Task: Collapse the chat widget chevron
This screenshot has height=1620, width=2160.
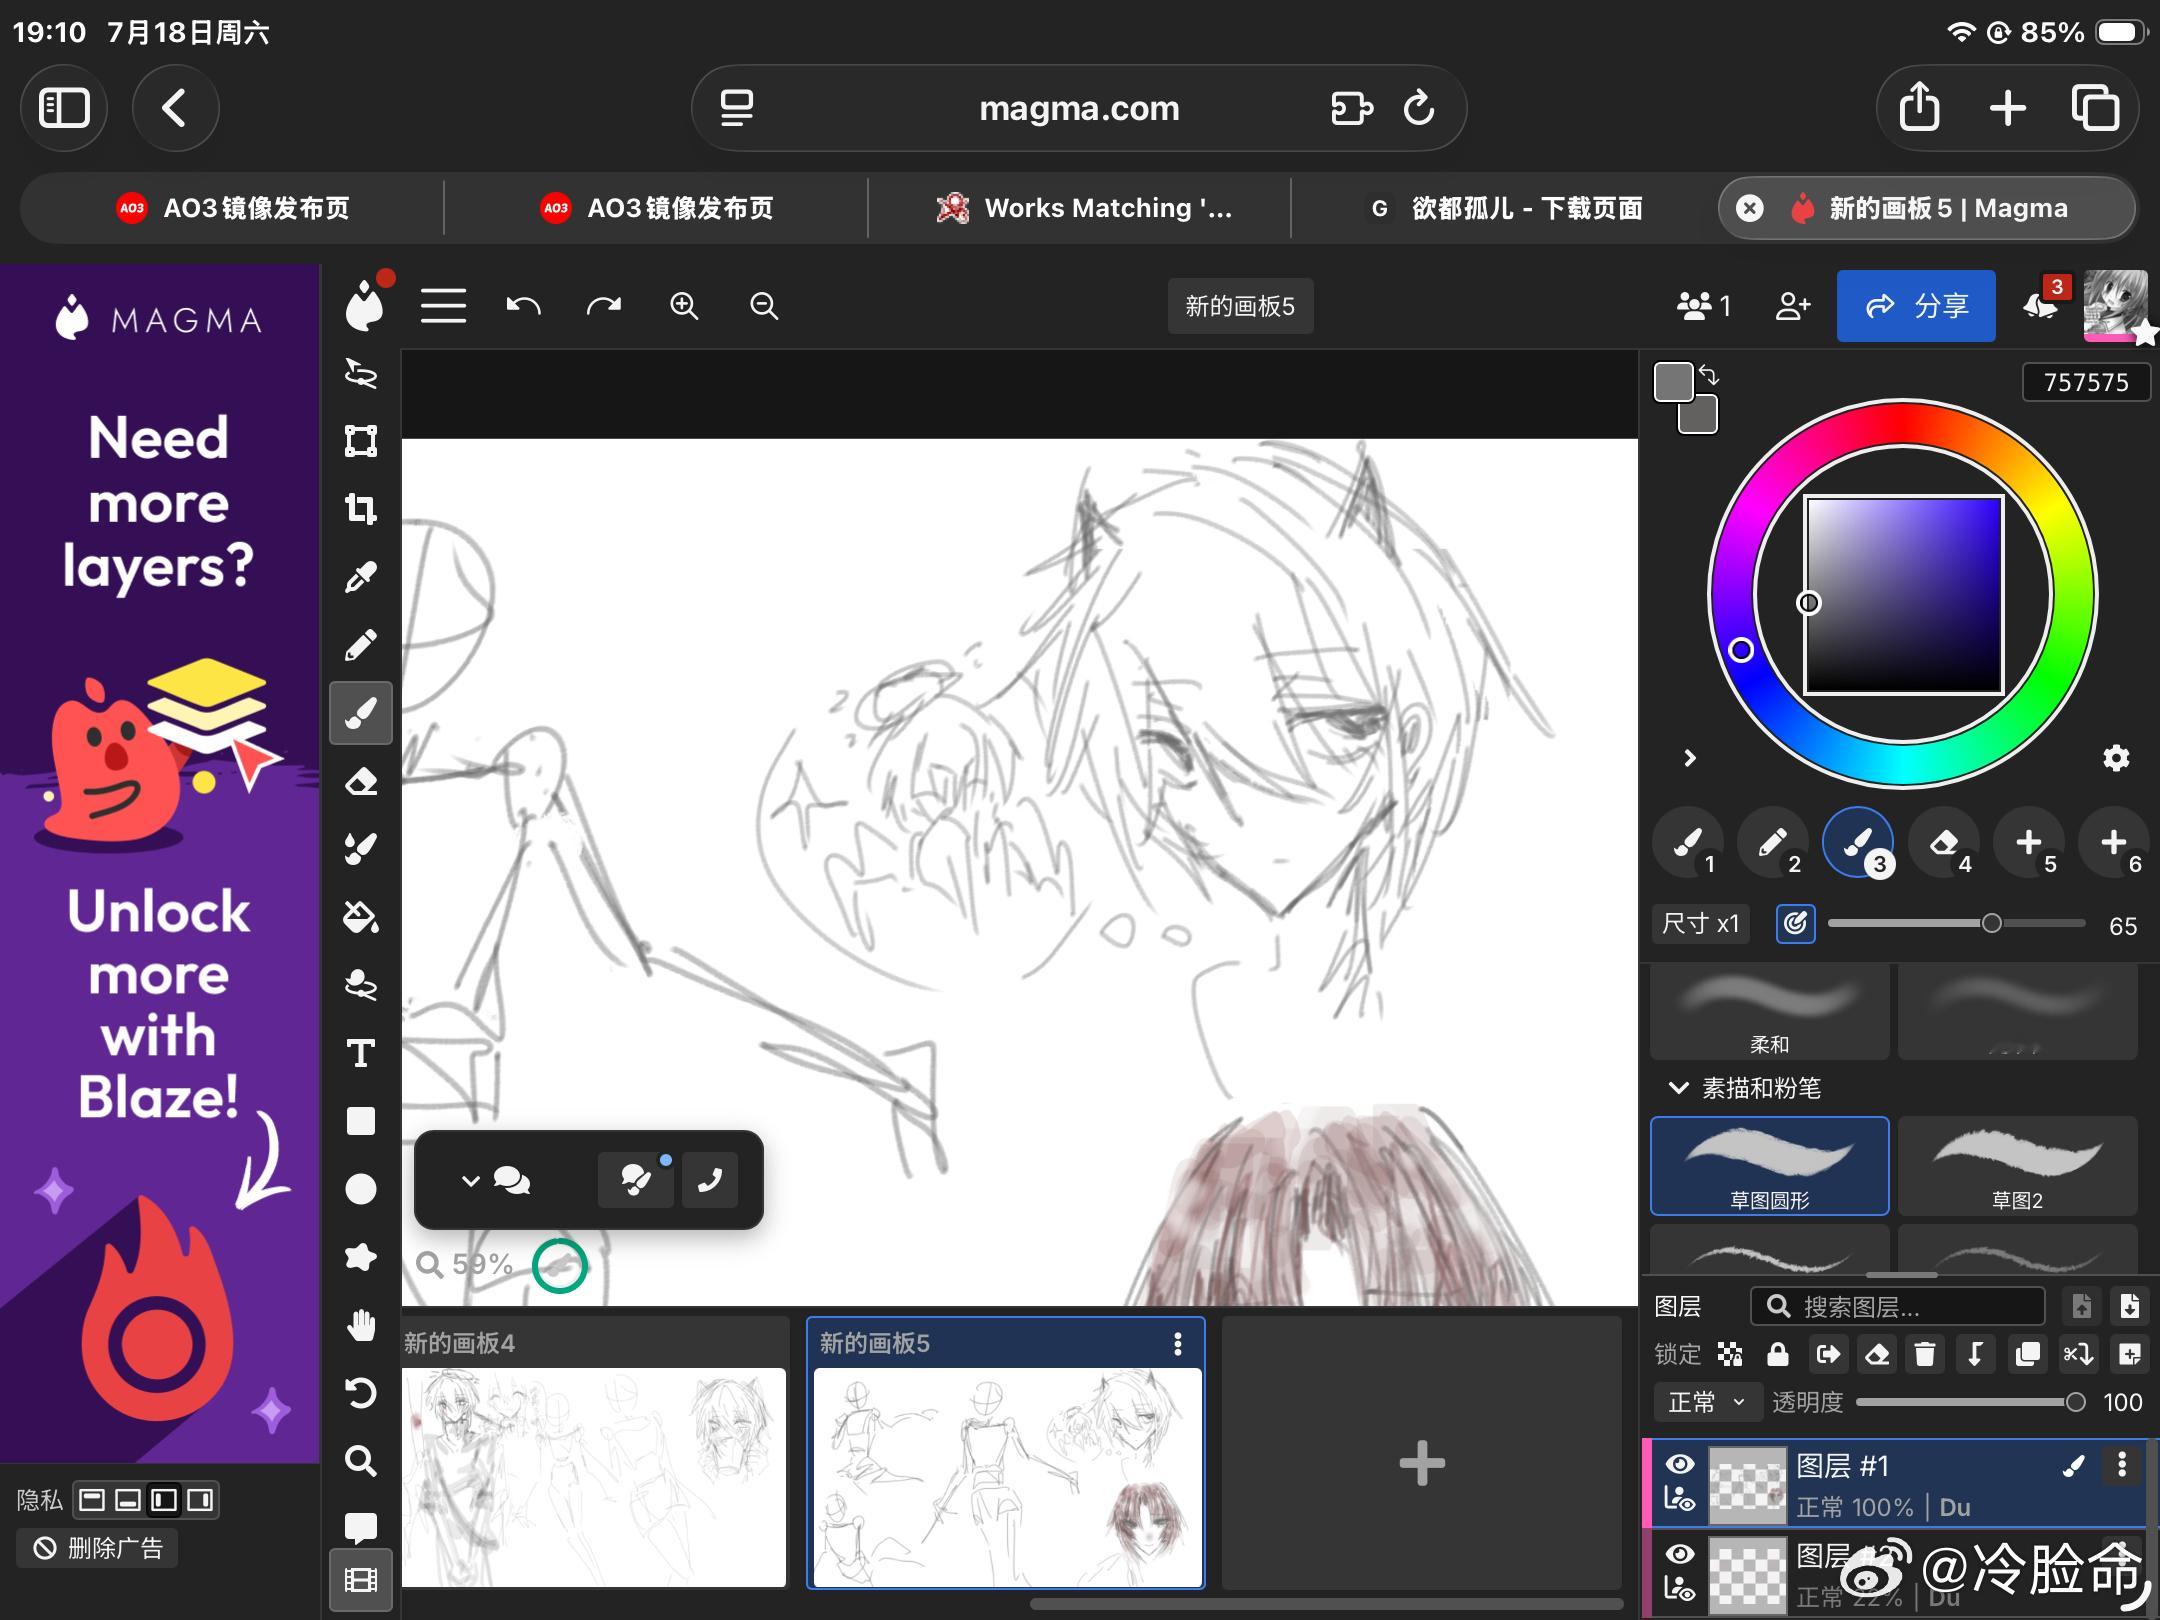Action: click(471, 1181)
